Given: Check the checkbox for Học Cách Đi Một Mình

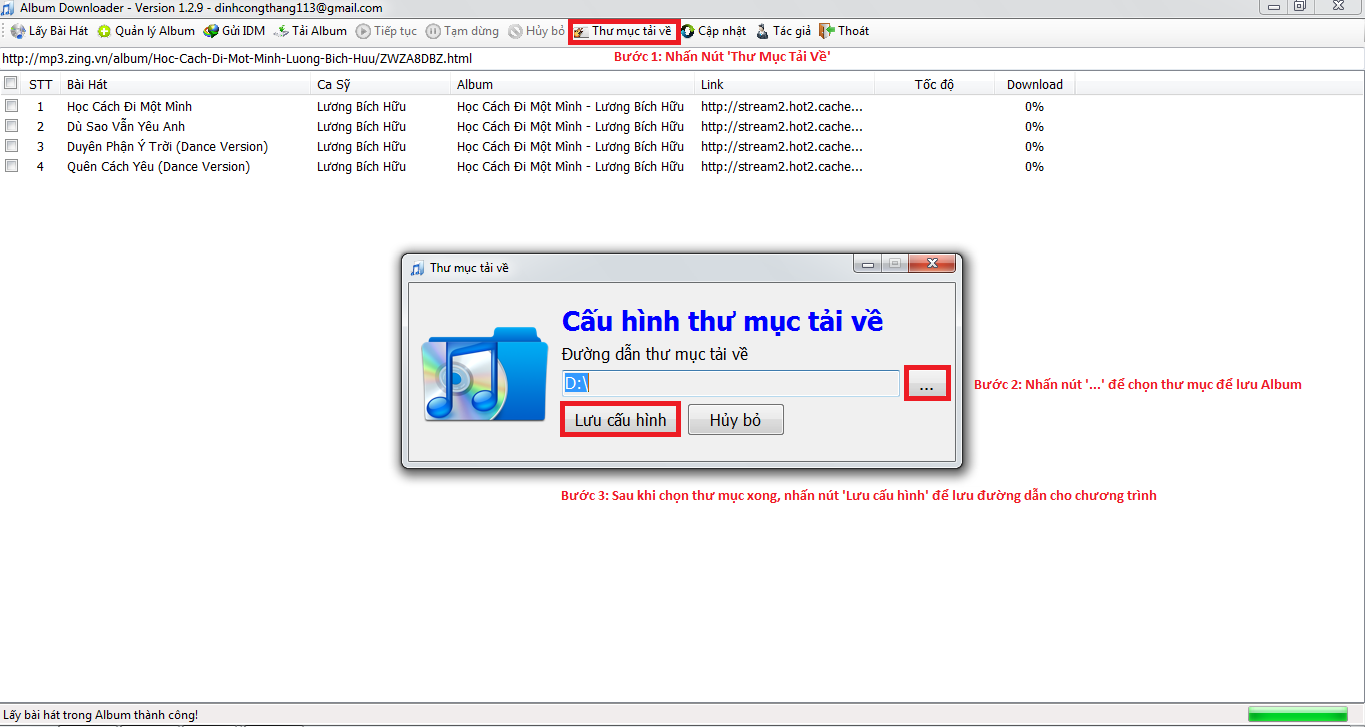Looking at the screenshot, I should pyautogui.click(x=11, y=105).
